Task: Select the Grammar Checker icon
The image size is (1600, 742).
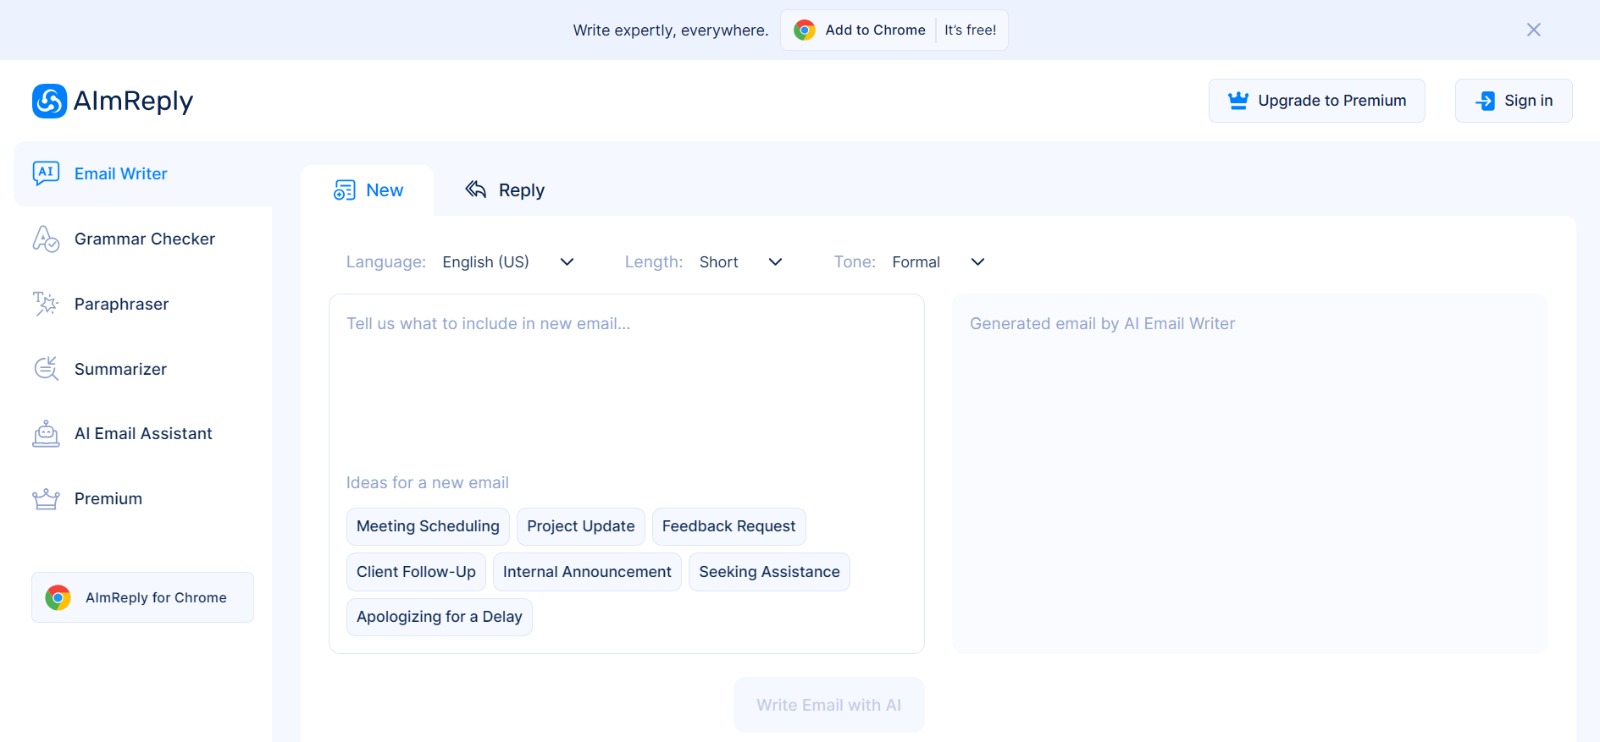Action: point(46,239)
